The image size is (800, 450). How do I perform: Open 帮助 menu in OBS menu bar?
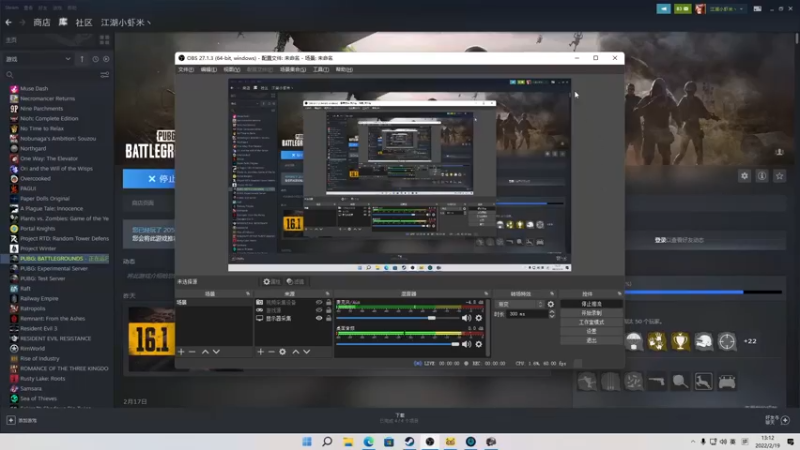[344, 69]
